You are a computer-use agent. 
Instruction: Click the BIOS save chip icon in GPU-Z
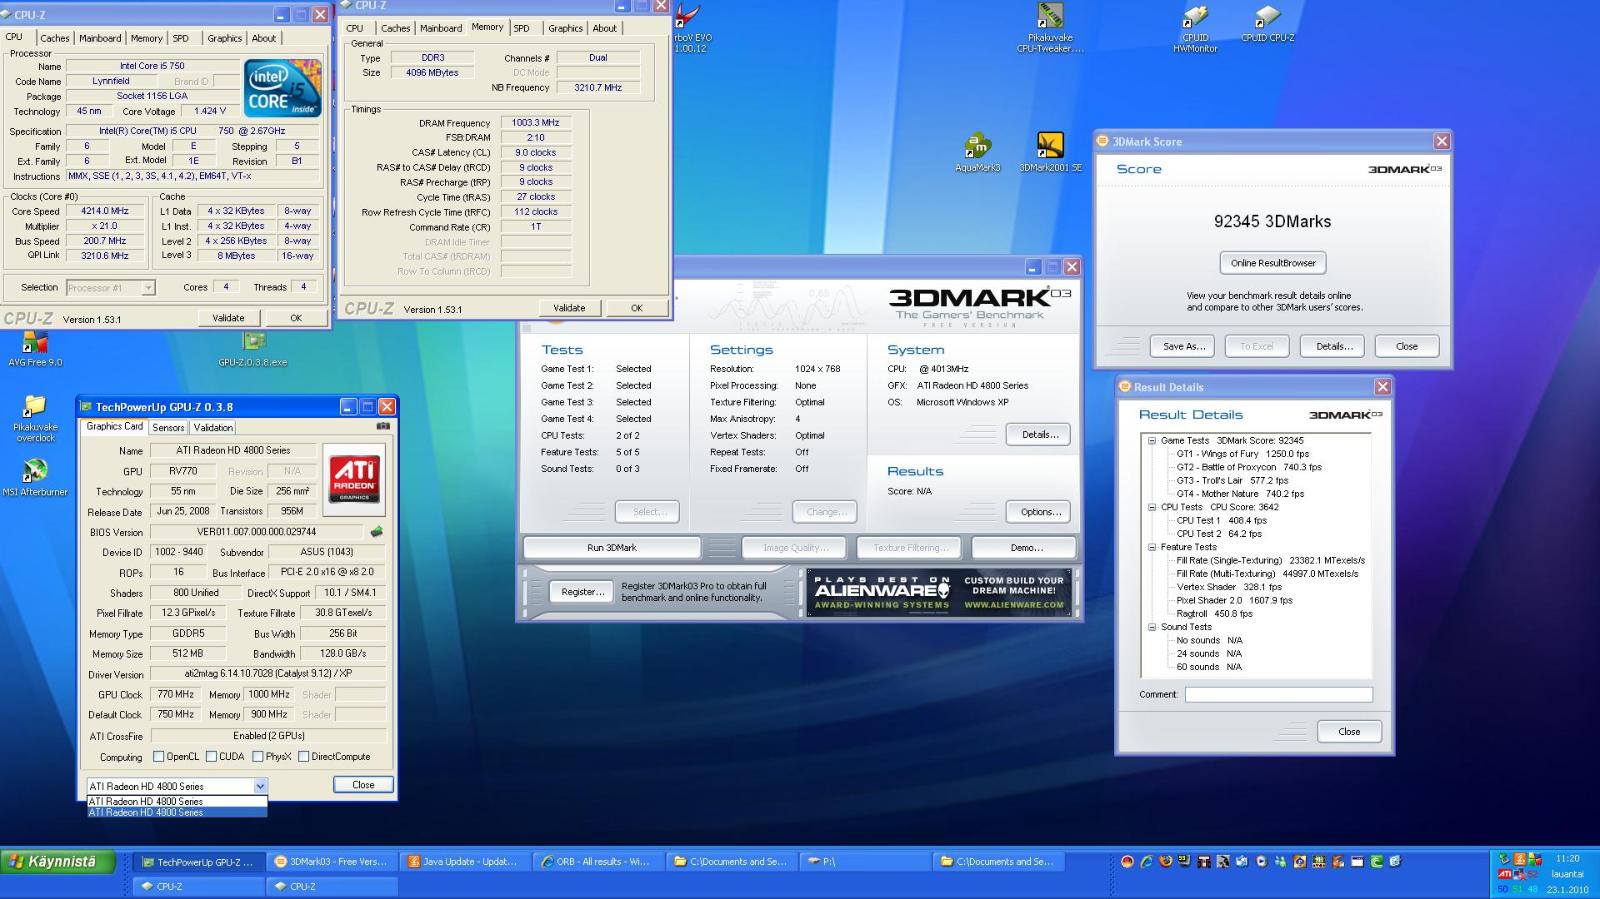click(x=377, y=532)
